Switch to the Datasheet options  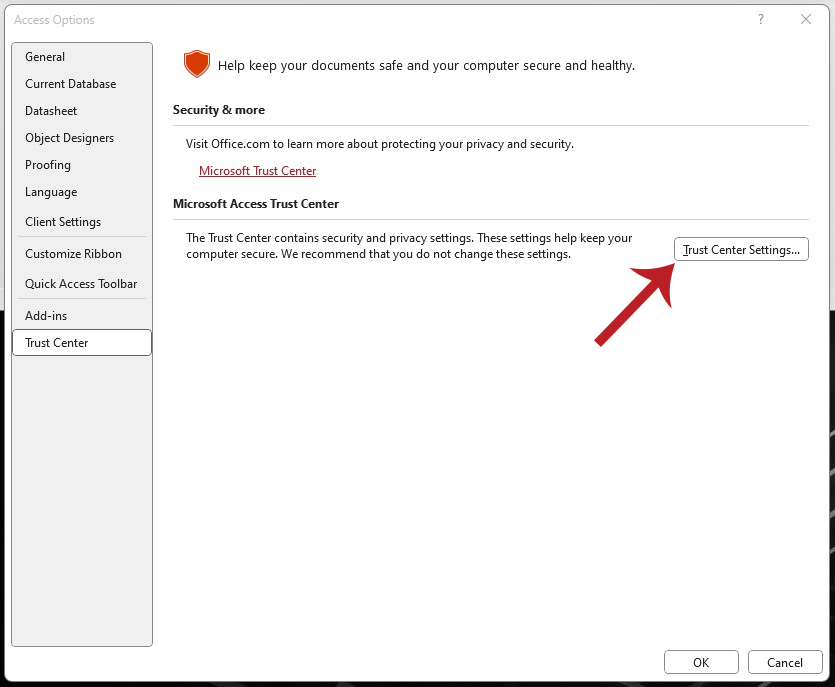coord(51,111)
